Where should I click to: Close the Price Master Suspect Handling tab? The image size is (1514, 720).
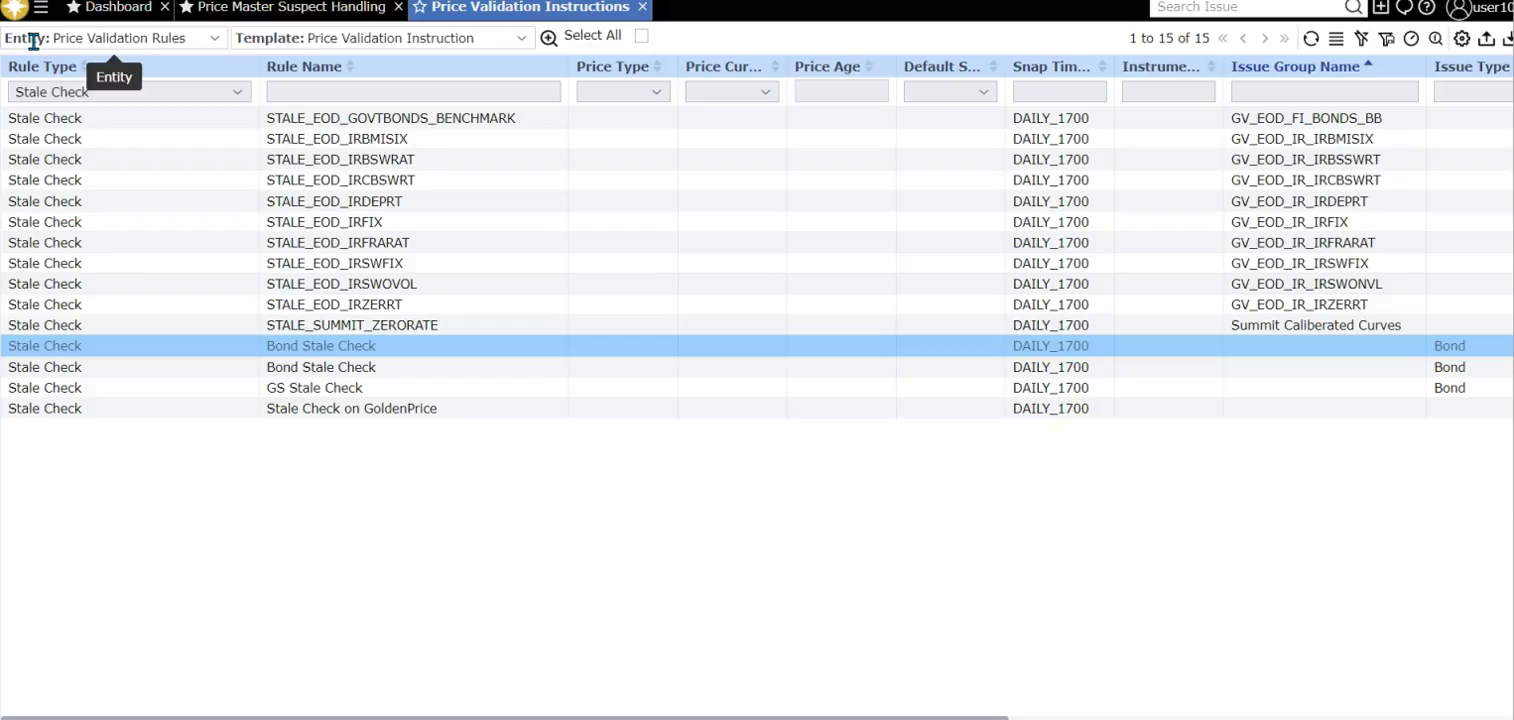tap(399, 7)
